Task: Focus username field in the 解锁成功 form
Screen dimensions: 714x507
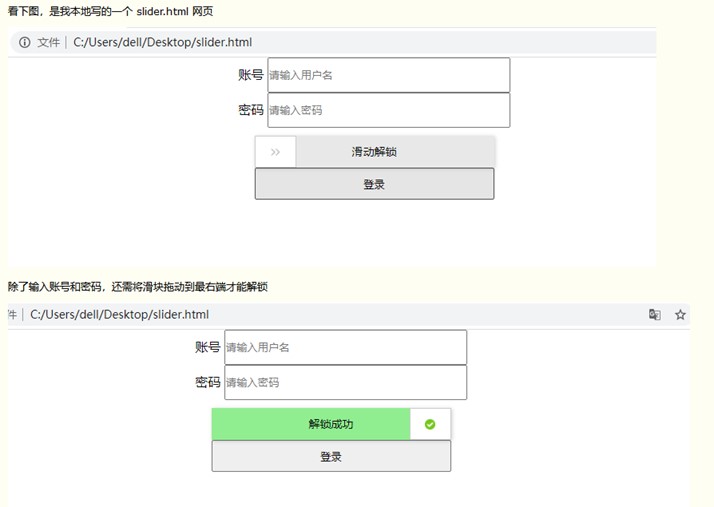Action: point(345,347)
